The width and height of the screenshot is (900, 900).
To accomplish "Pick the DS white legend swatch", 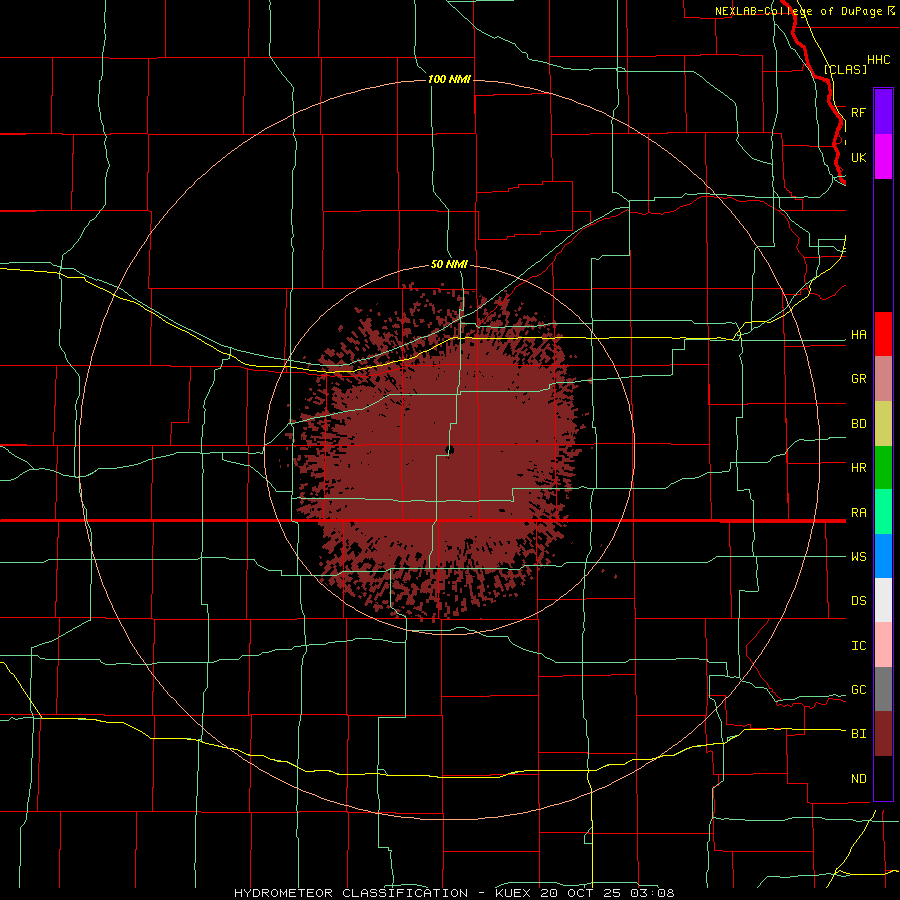I will [883, 600].
